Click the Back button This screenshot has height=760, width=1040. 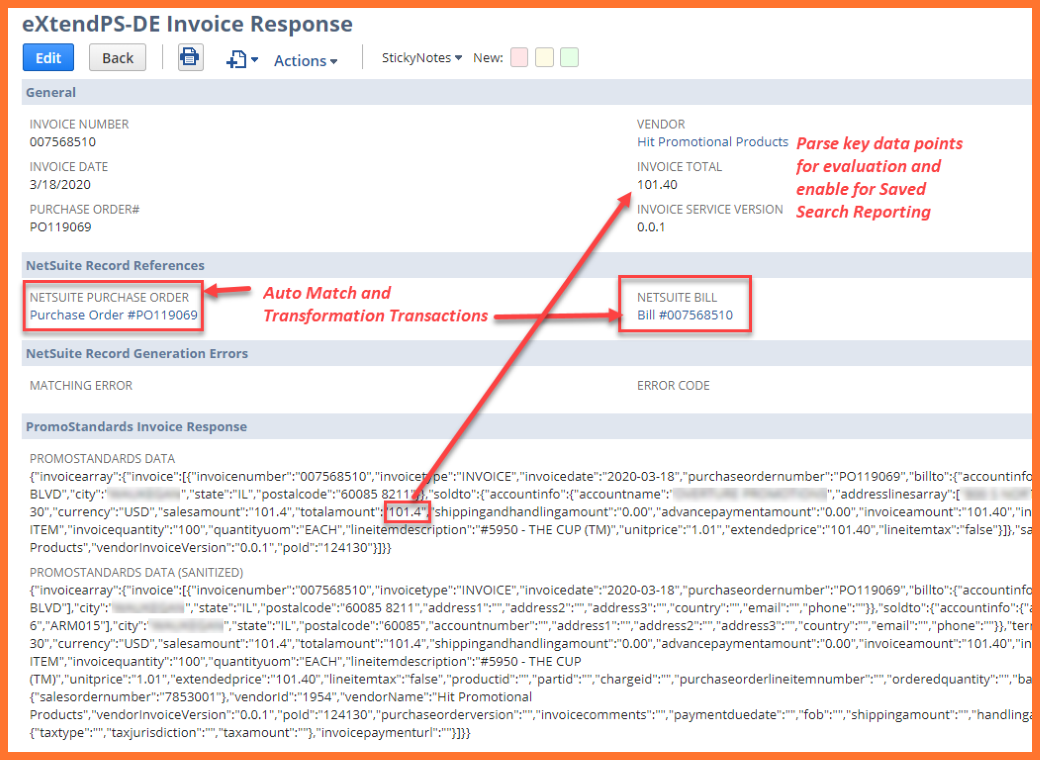(x=117, y=58)
